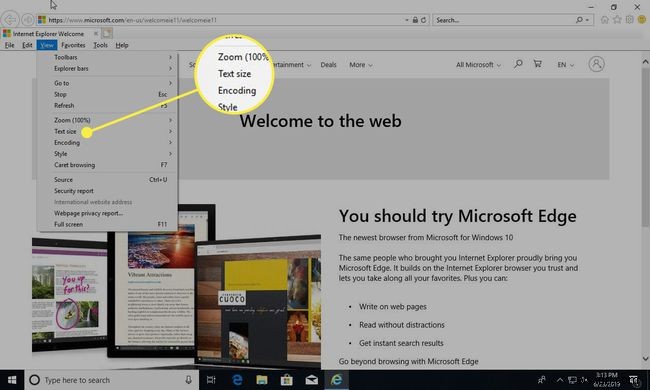Viewport: 650px width, 390px height.
Task: Click the taskbar clock and date
Action: pyautogui.click(x=606, y=380)
